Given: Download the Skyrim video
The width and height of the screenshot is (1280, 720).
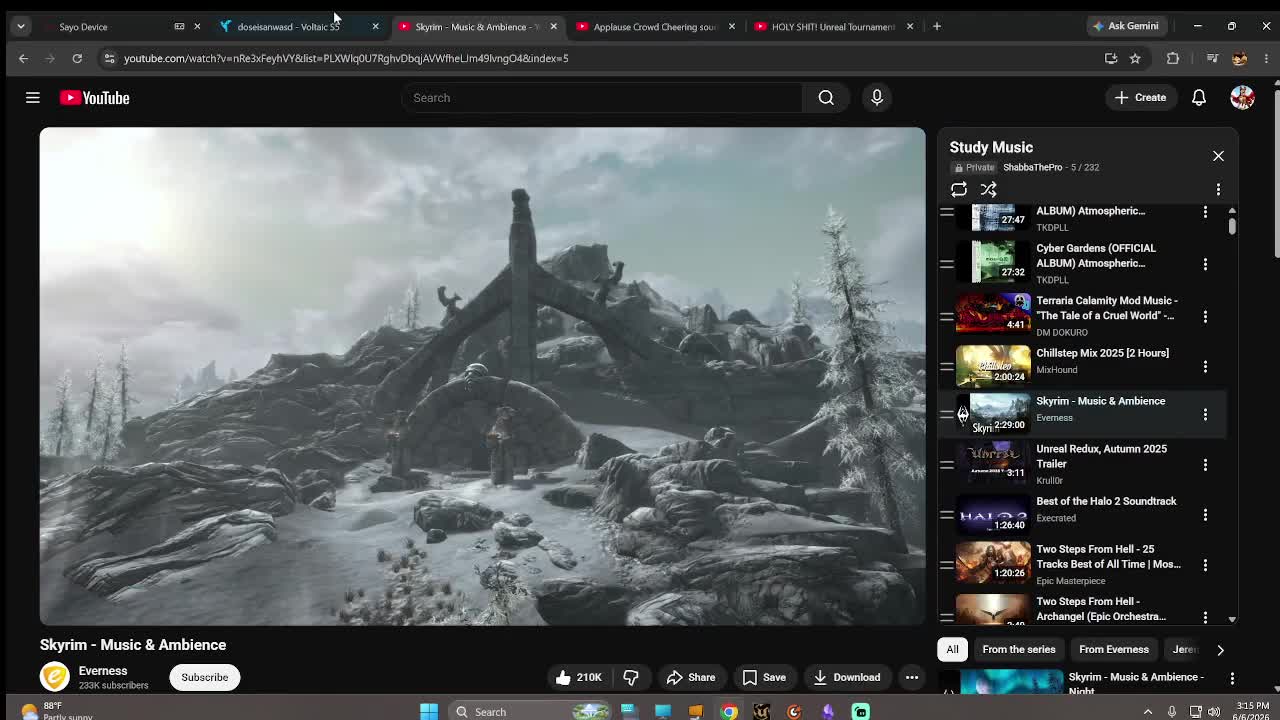Looking at the screenshot, I should click(847, 677).
